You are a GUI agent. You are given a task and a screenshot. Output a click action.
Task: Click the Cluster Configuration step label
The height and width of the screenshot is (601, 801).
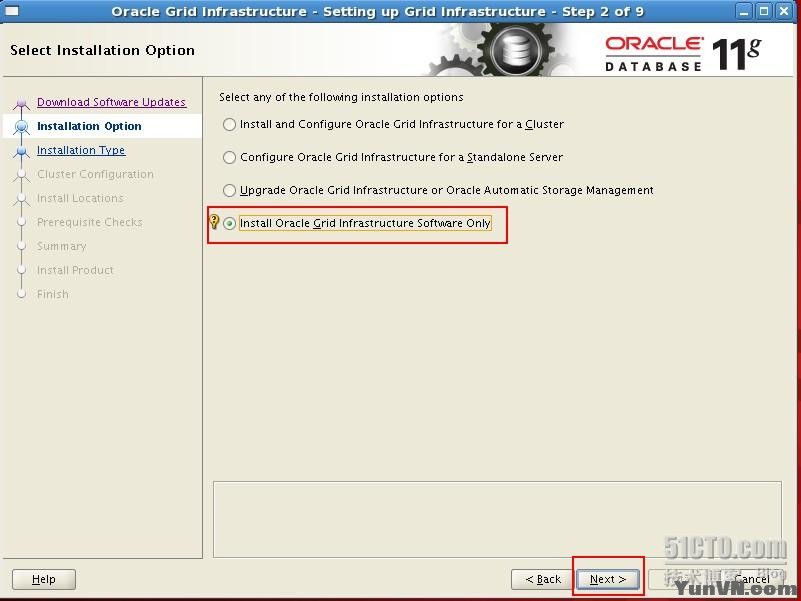coord(95,174)
